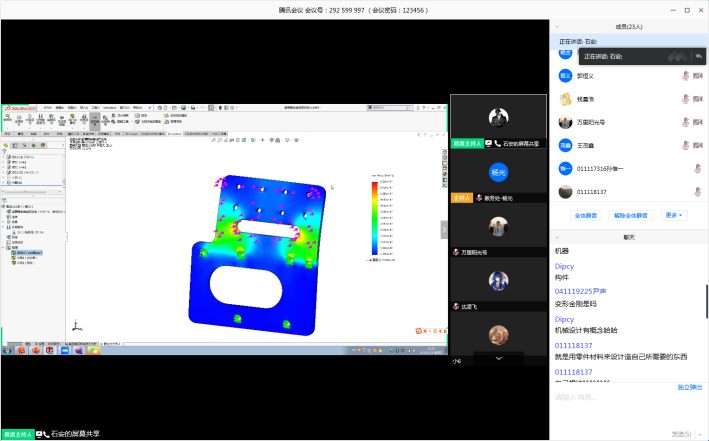Toggle microphone for member 万里阳光号
The width and height of the screenshot is (709, 441).
[x=685, y=122]
